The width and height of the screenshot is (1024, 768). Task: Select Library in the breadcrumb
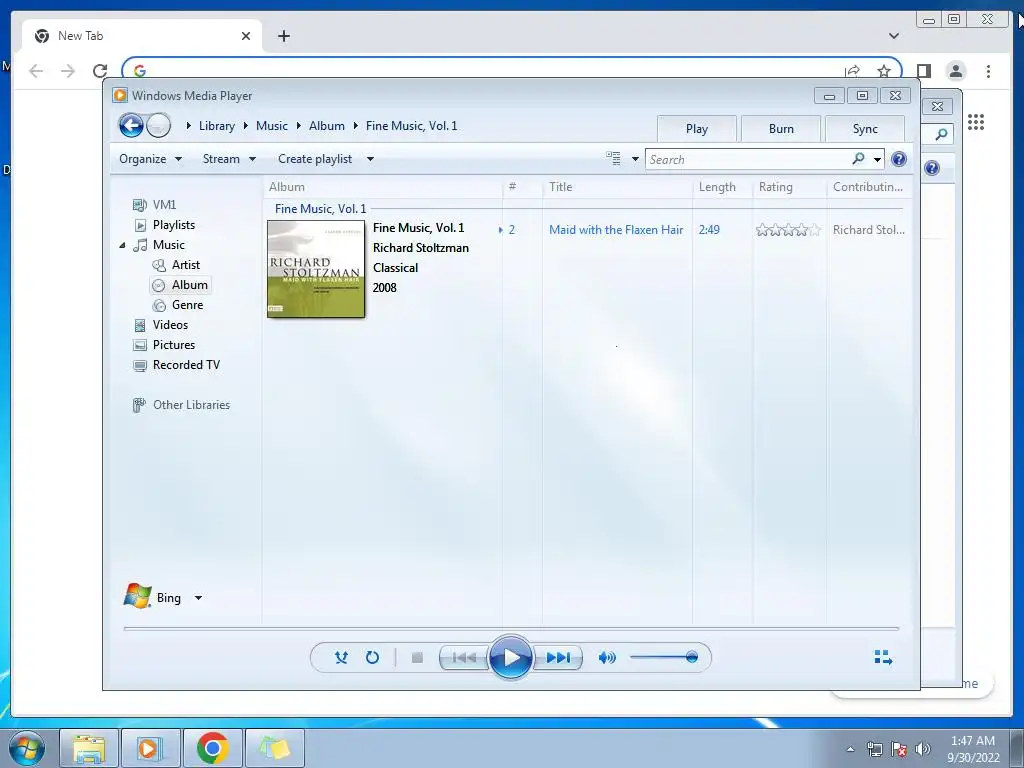tap(217, 126)
